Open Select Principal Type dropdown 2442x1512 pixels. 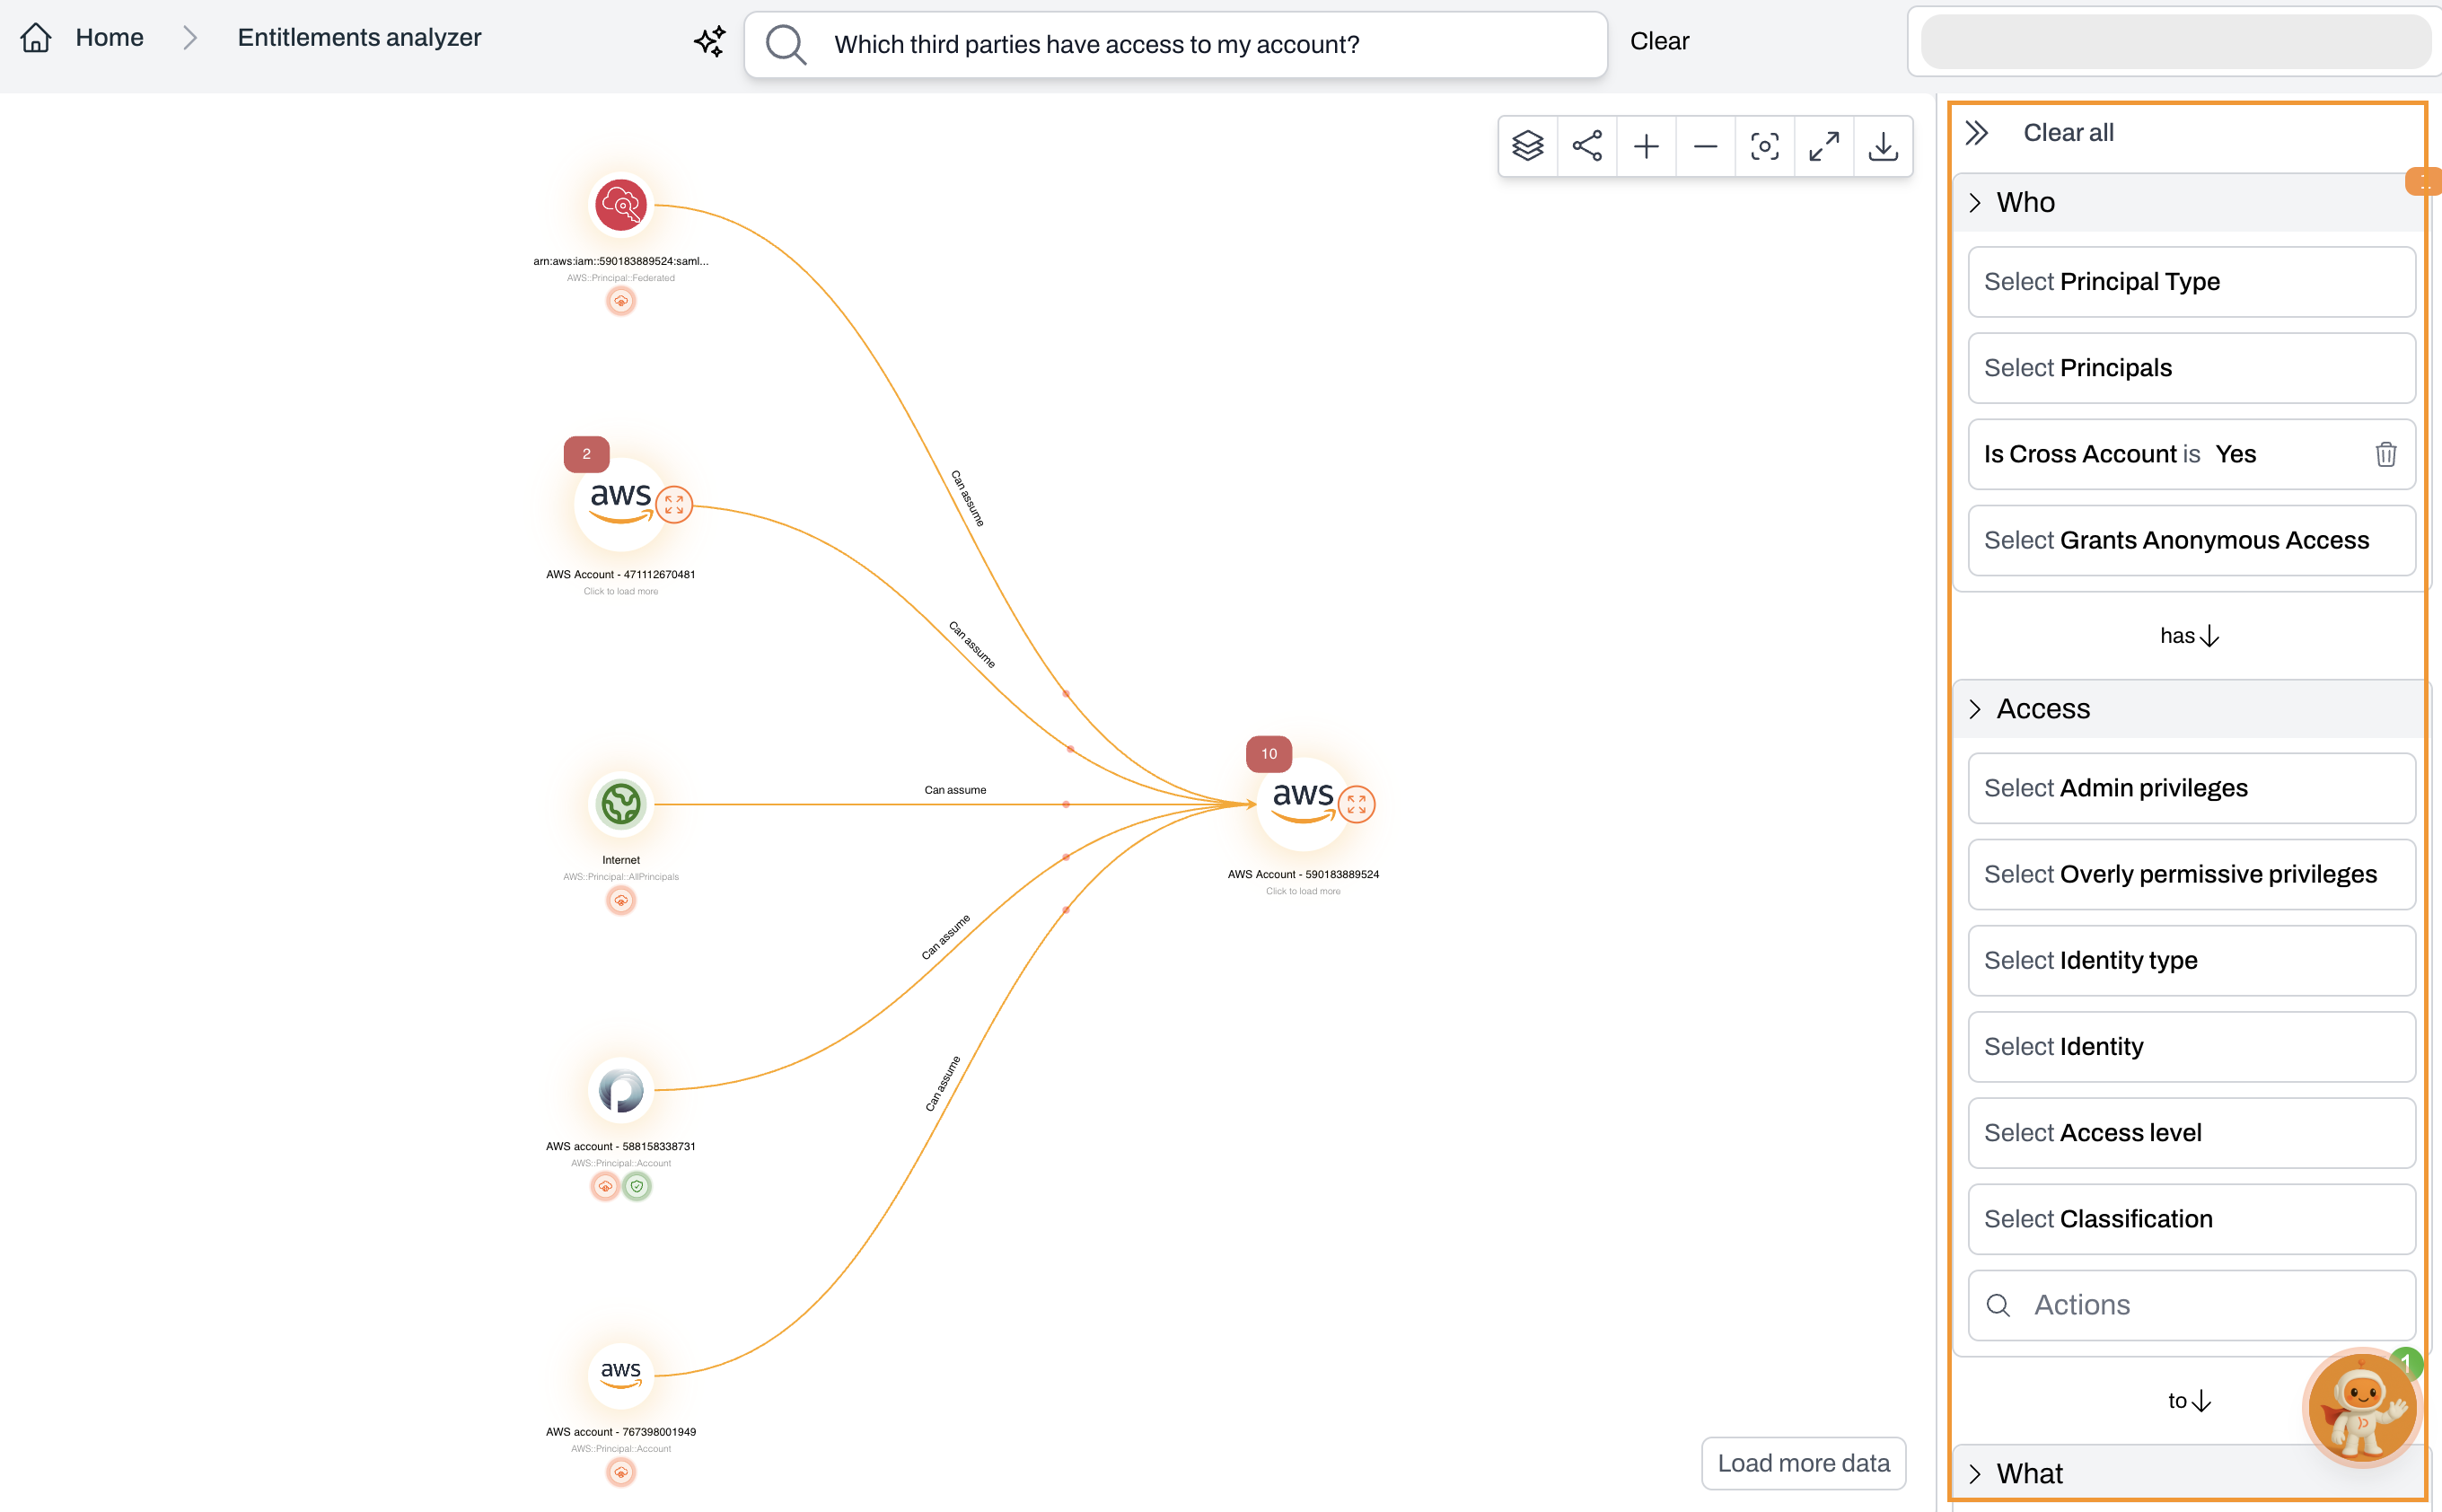pyautogui.click(x=2191, y=282)
